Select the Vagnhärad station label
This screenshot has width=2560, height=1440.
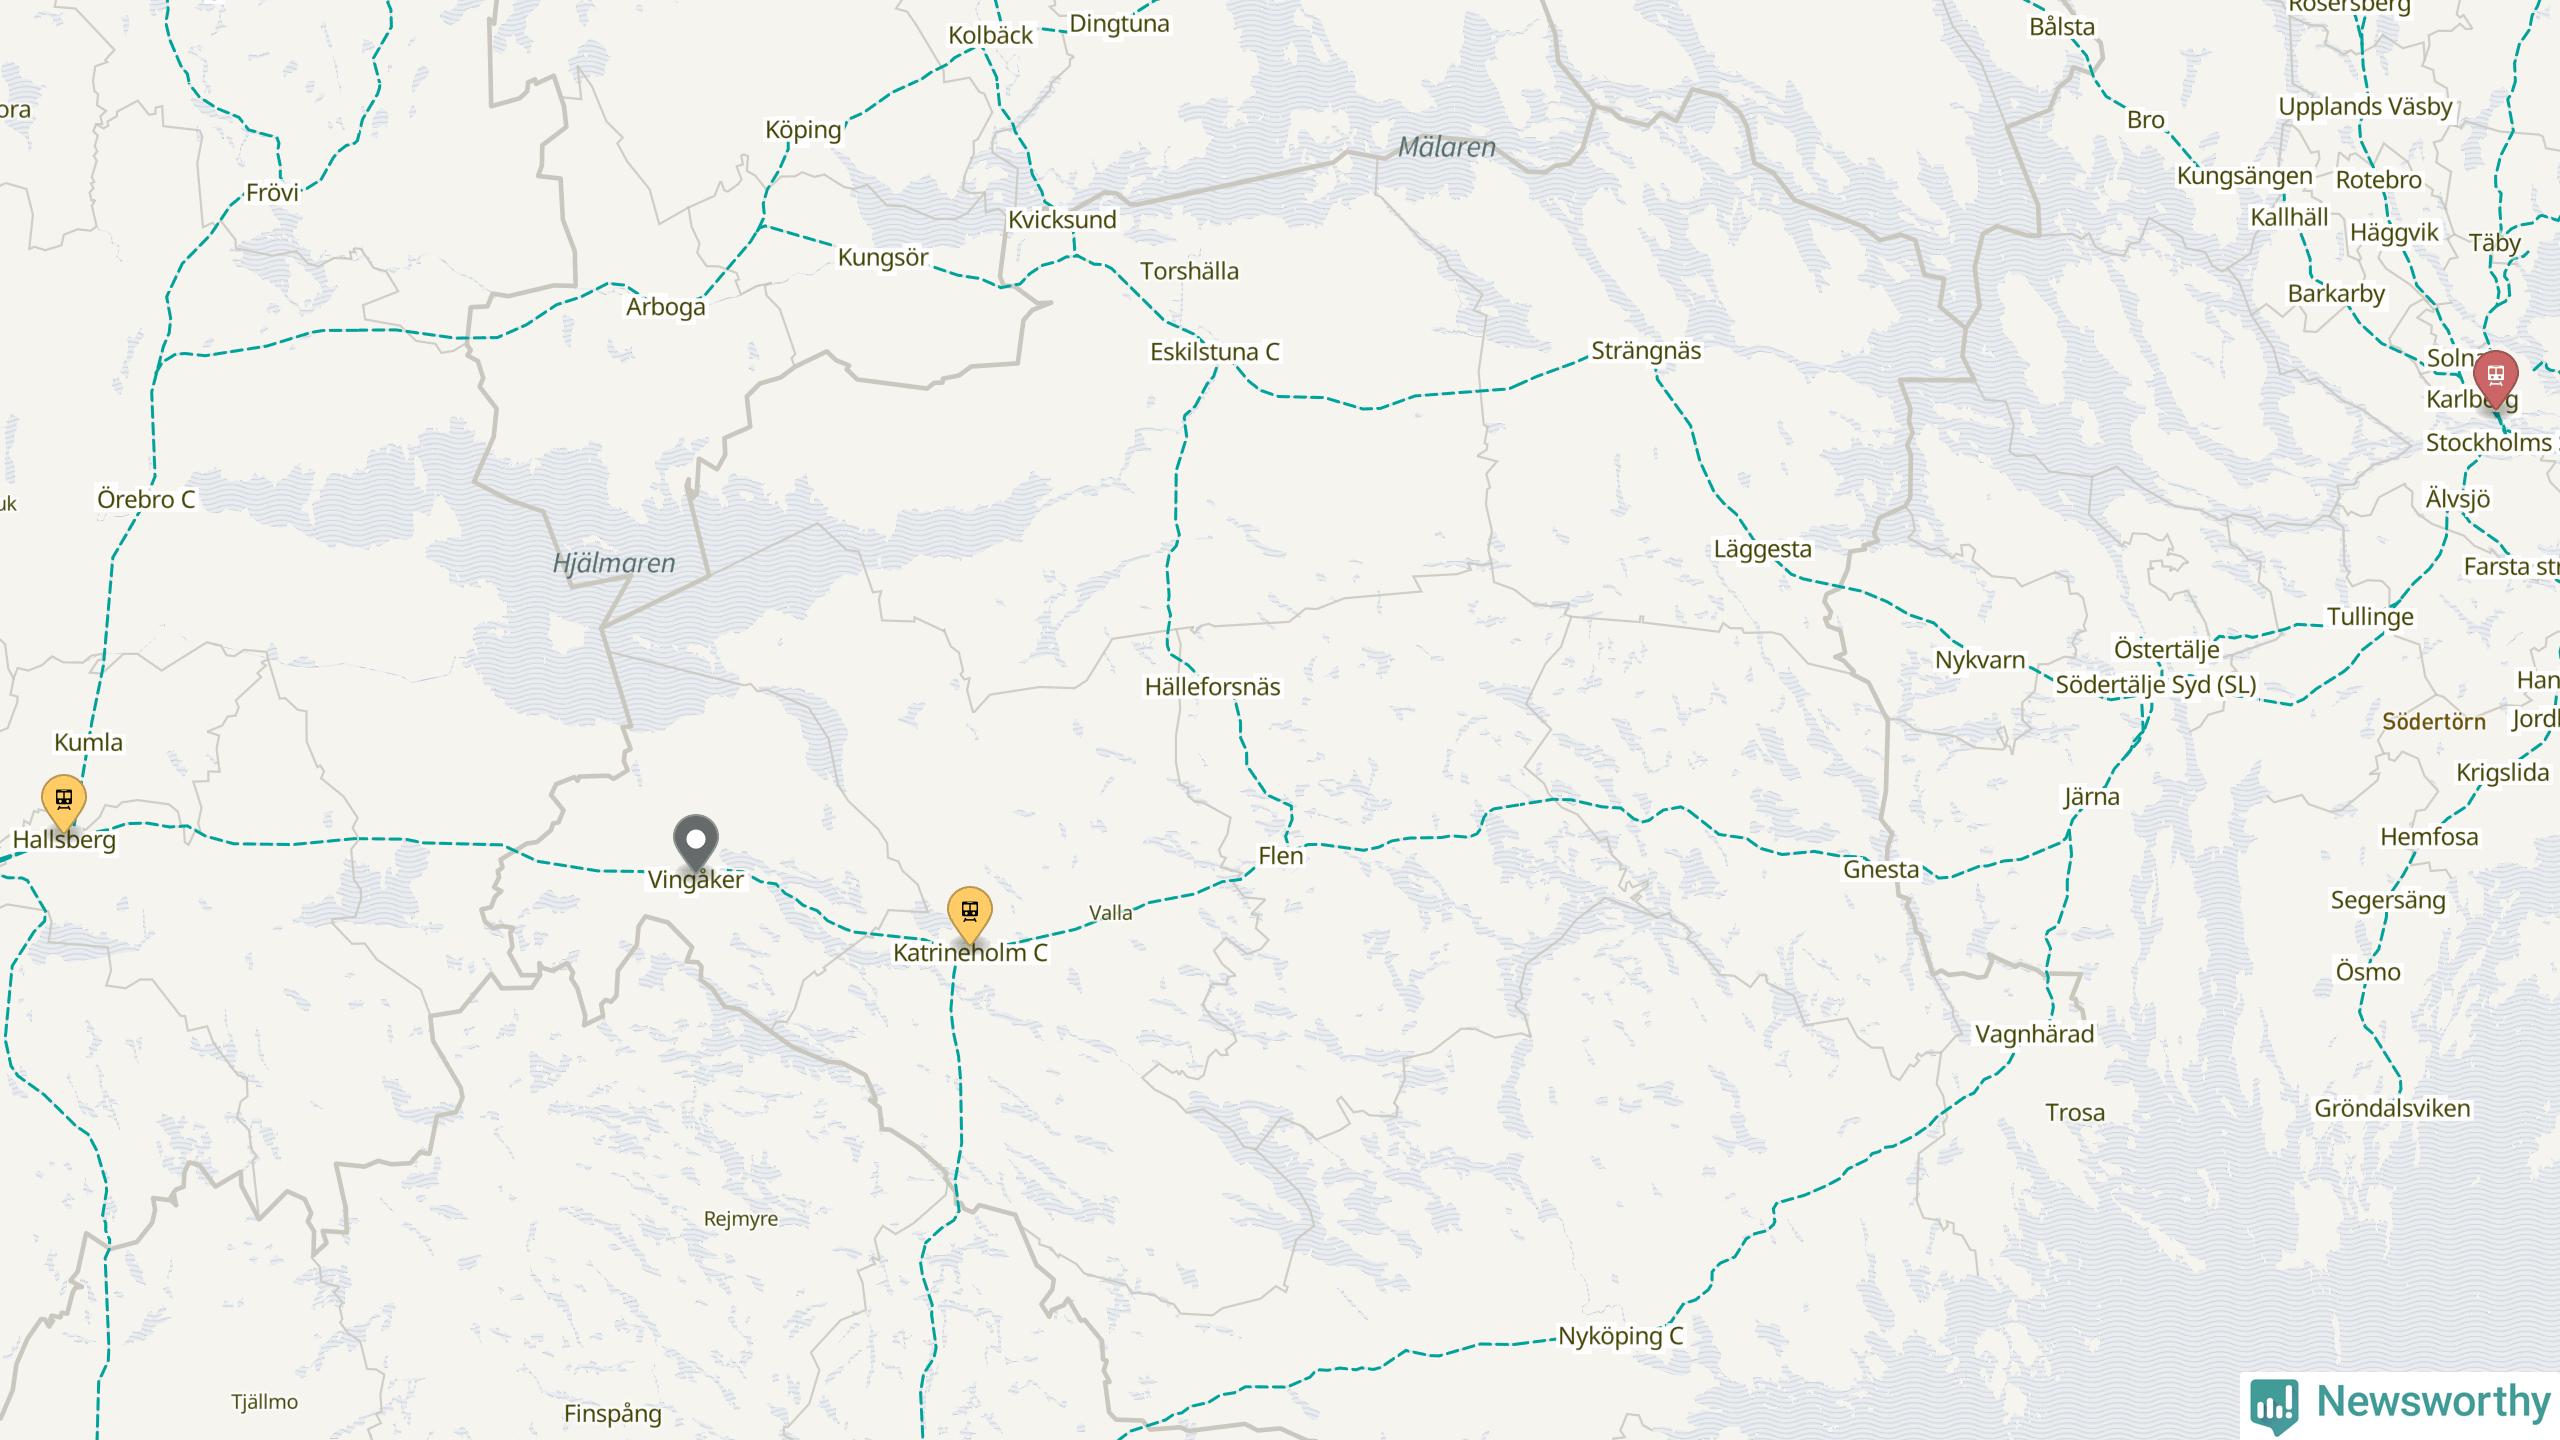(2034, 1034)
